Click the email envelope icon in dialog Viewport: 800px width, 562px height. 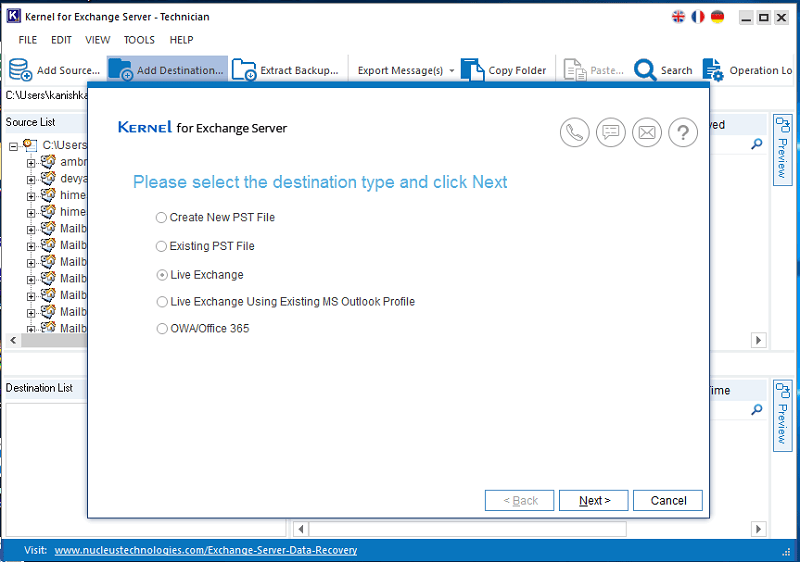(647, 133)
